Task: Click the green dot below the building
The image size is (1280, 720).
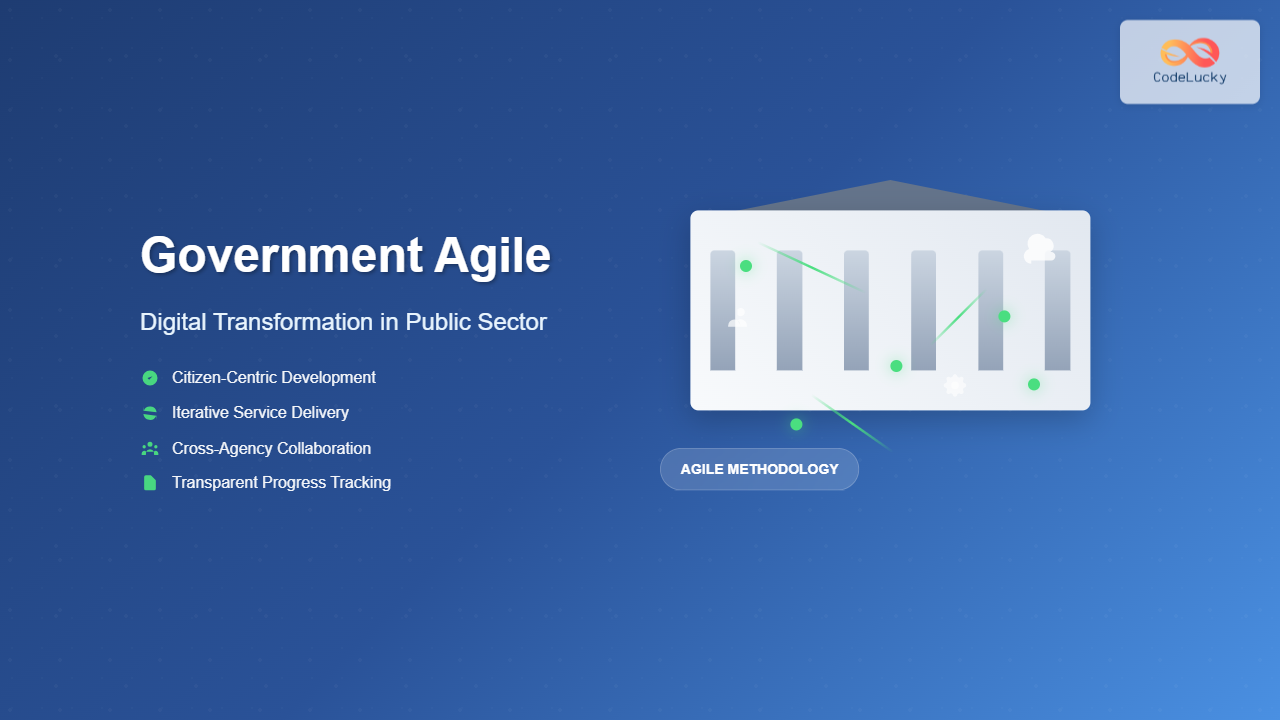Action: click(x=796, y=424)
